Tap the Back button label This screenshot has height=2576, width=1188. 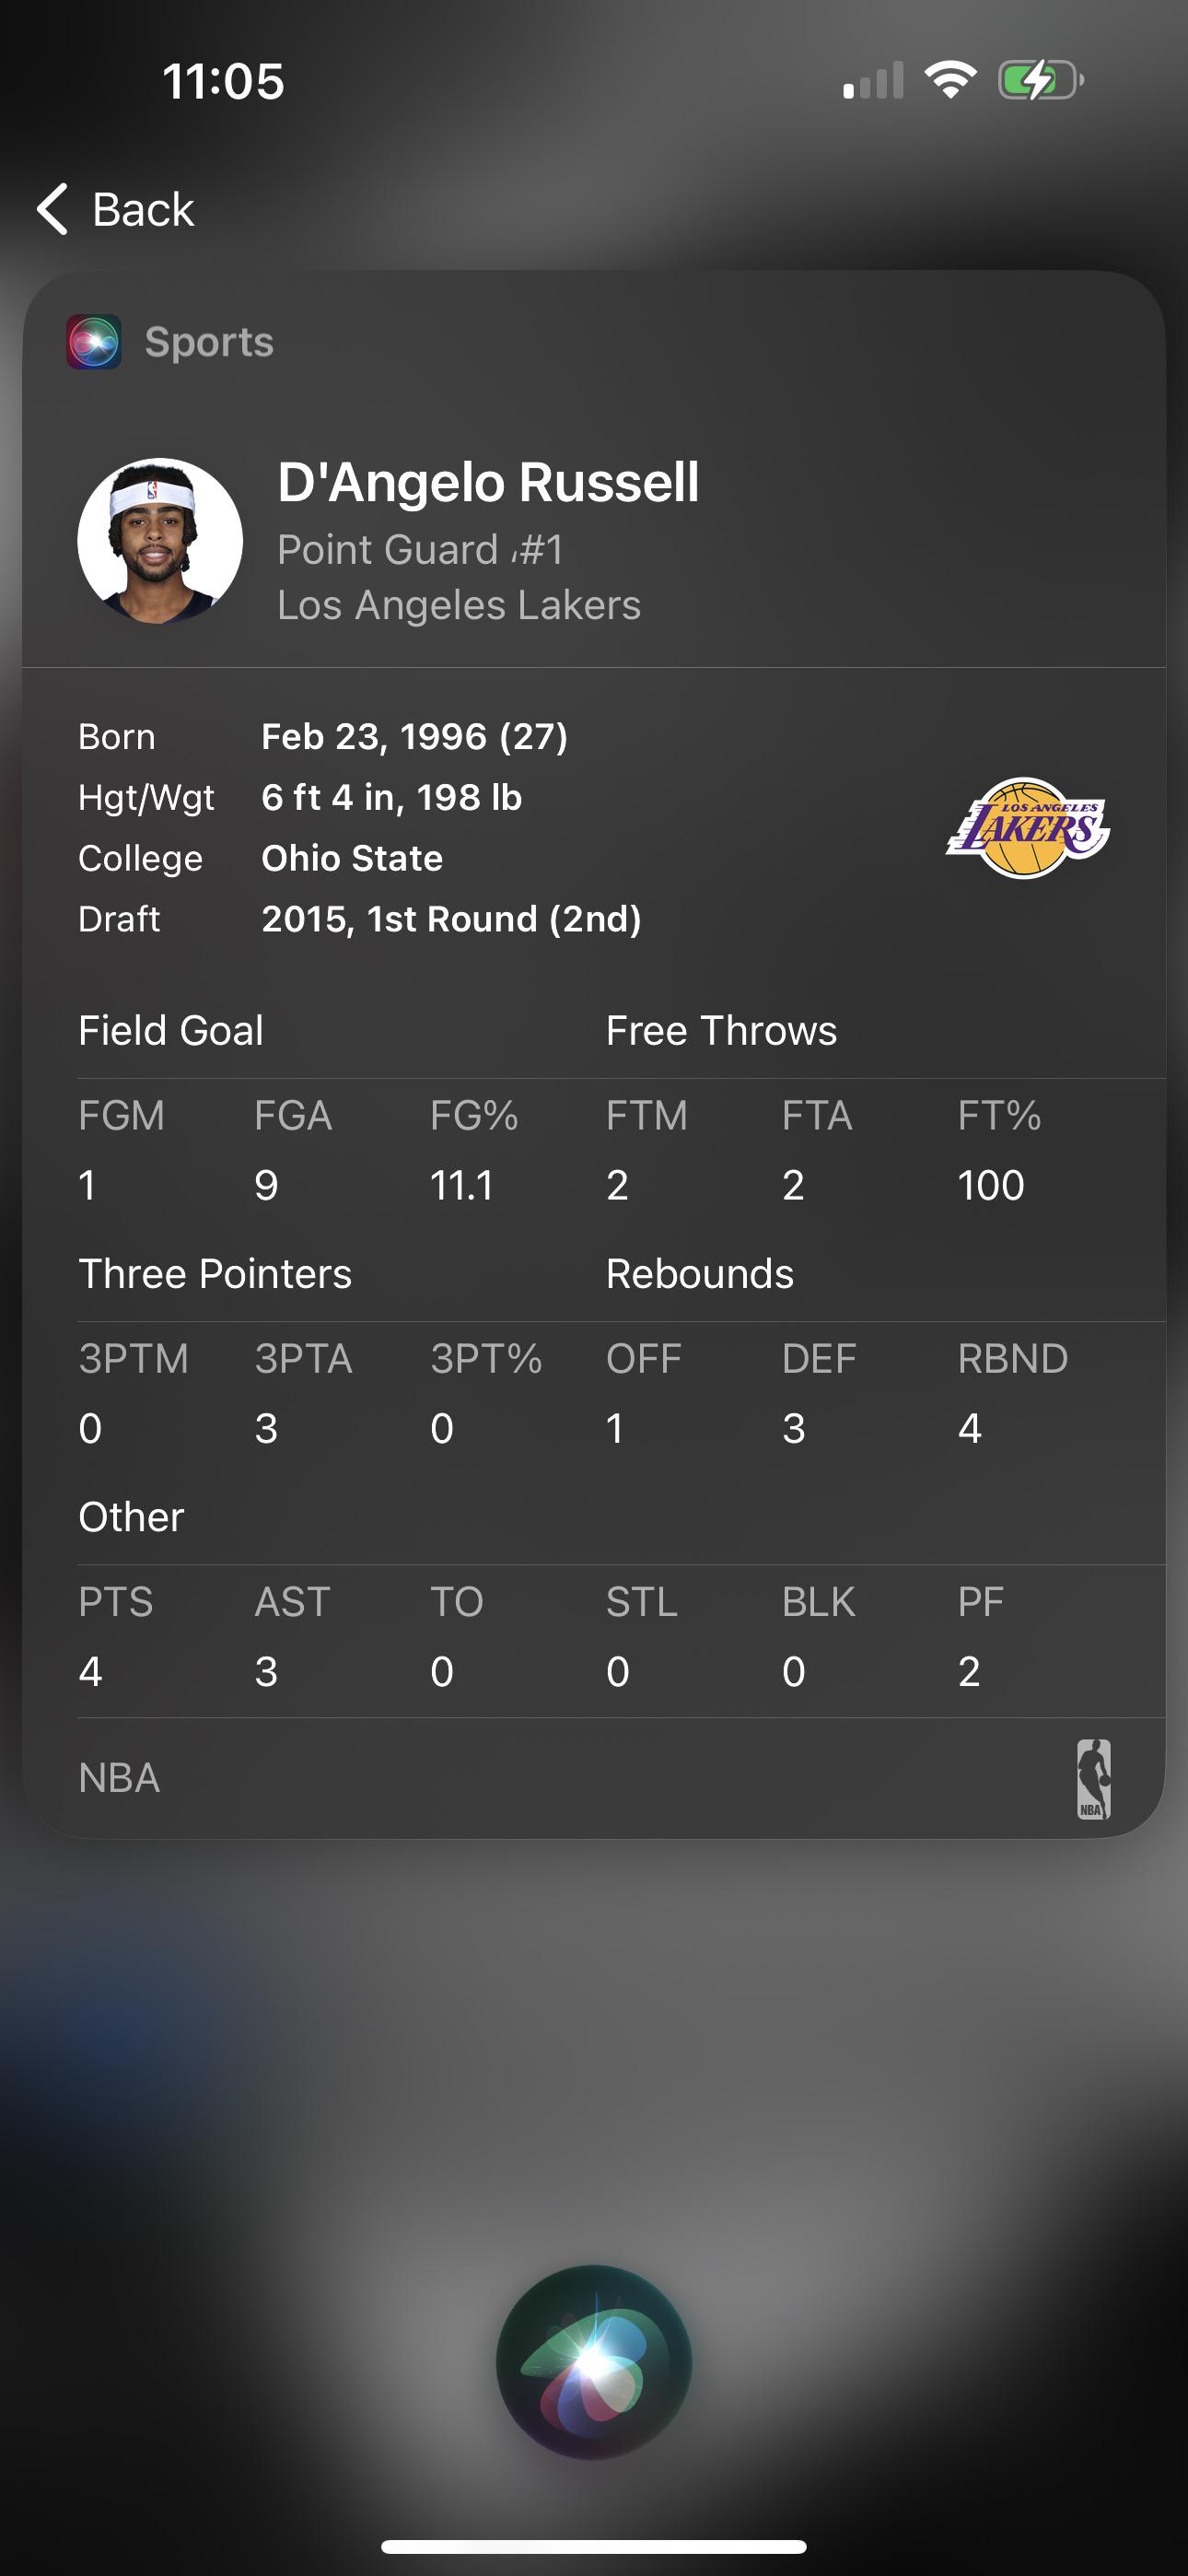143,210
